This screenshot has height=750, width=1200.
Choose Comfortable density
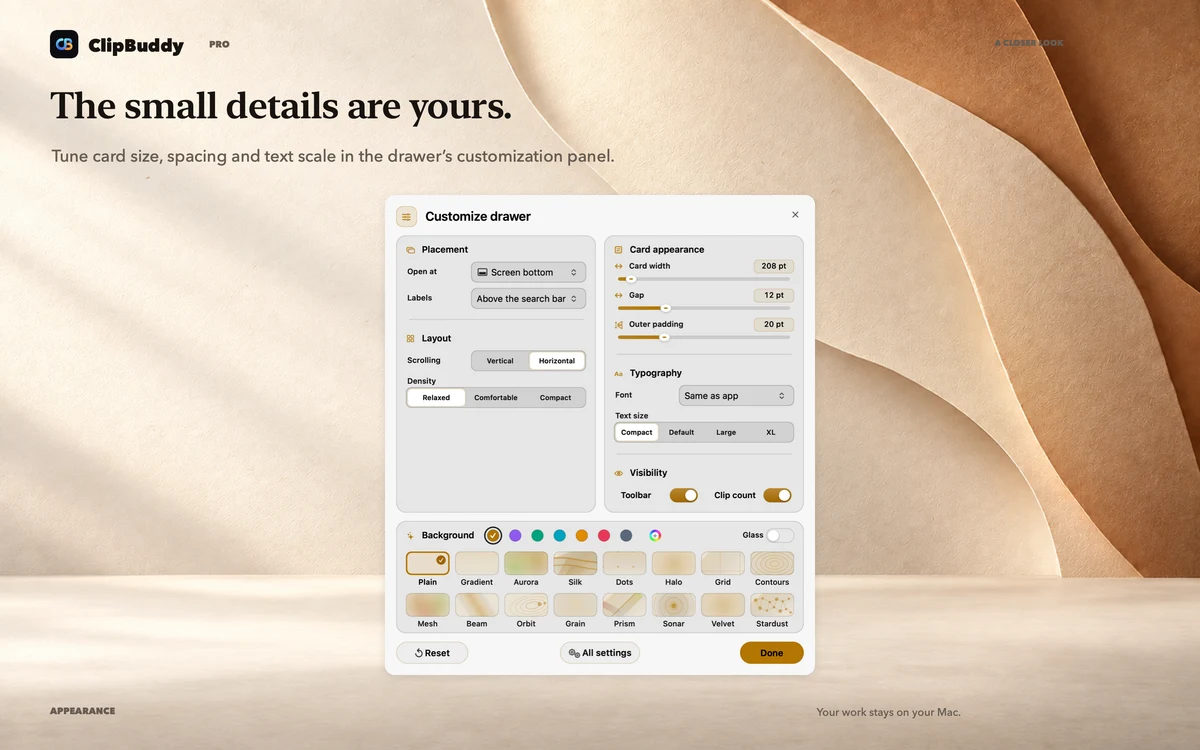496,398
